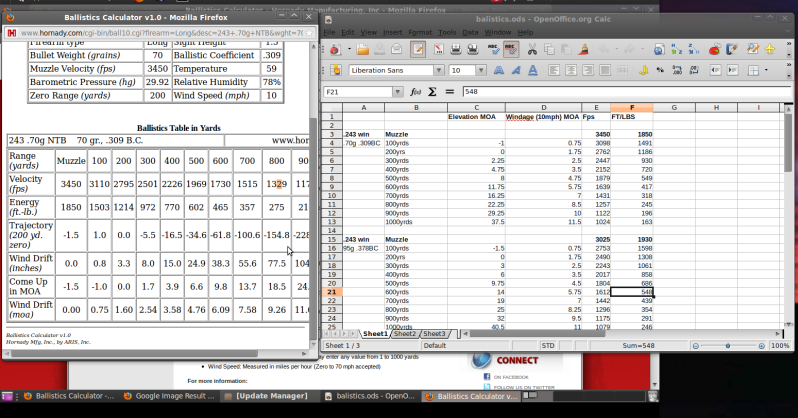Click the New document icon in Calc
This screenshot has width=798, height=418.
point(335,49)
